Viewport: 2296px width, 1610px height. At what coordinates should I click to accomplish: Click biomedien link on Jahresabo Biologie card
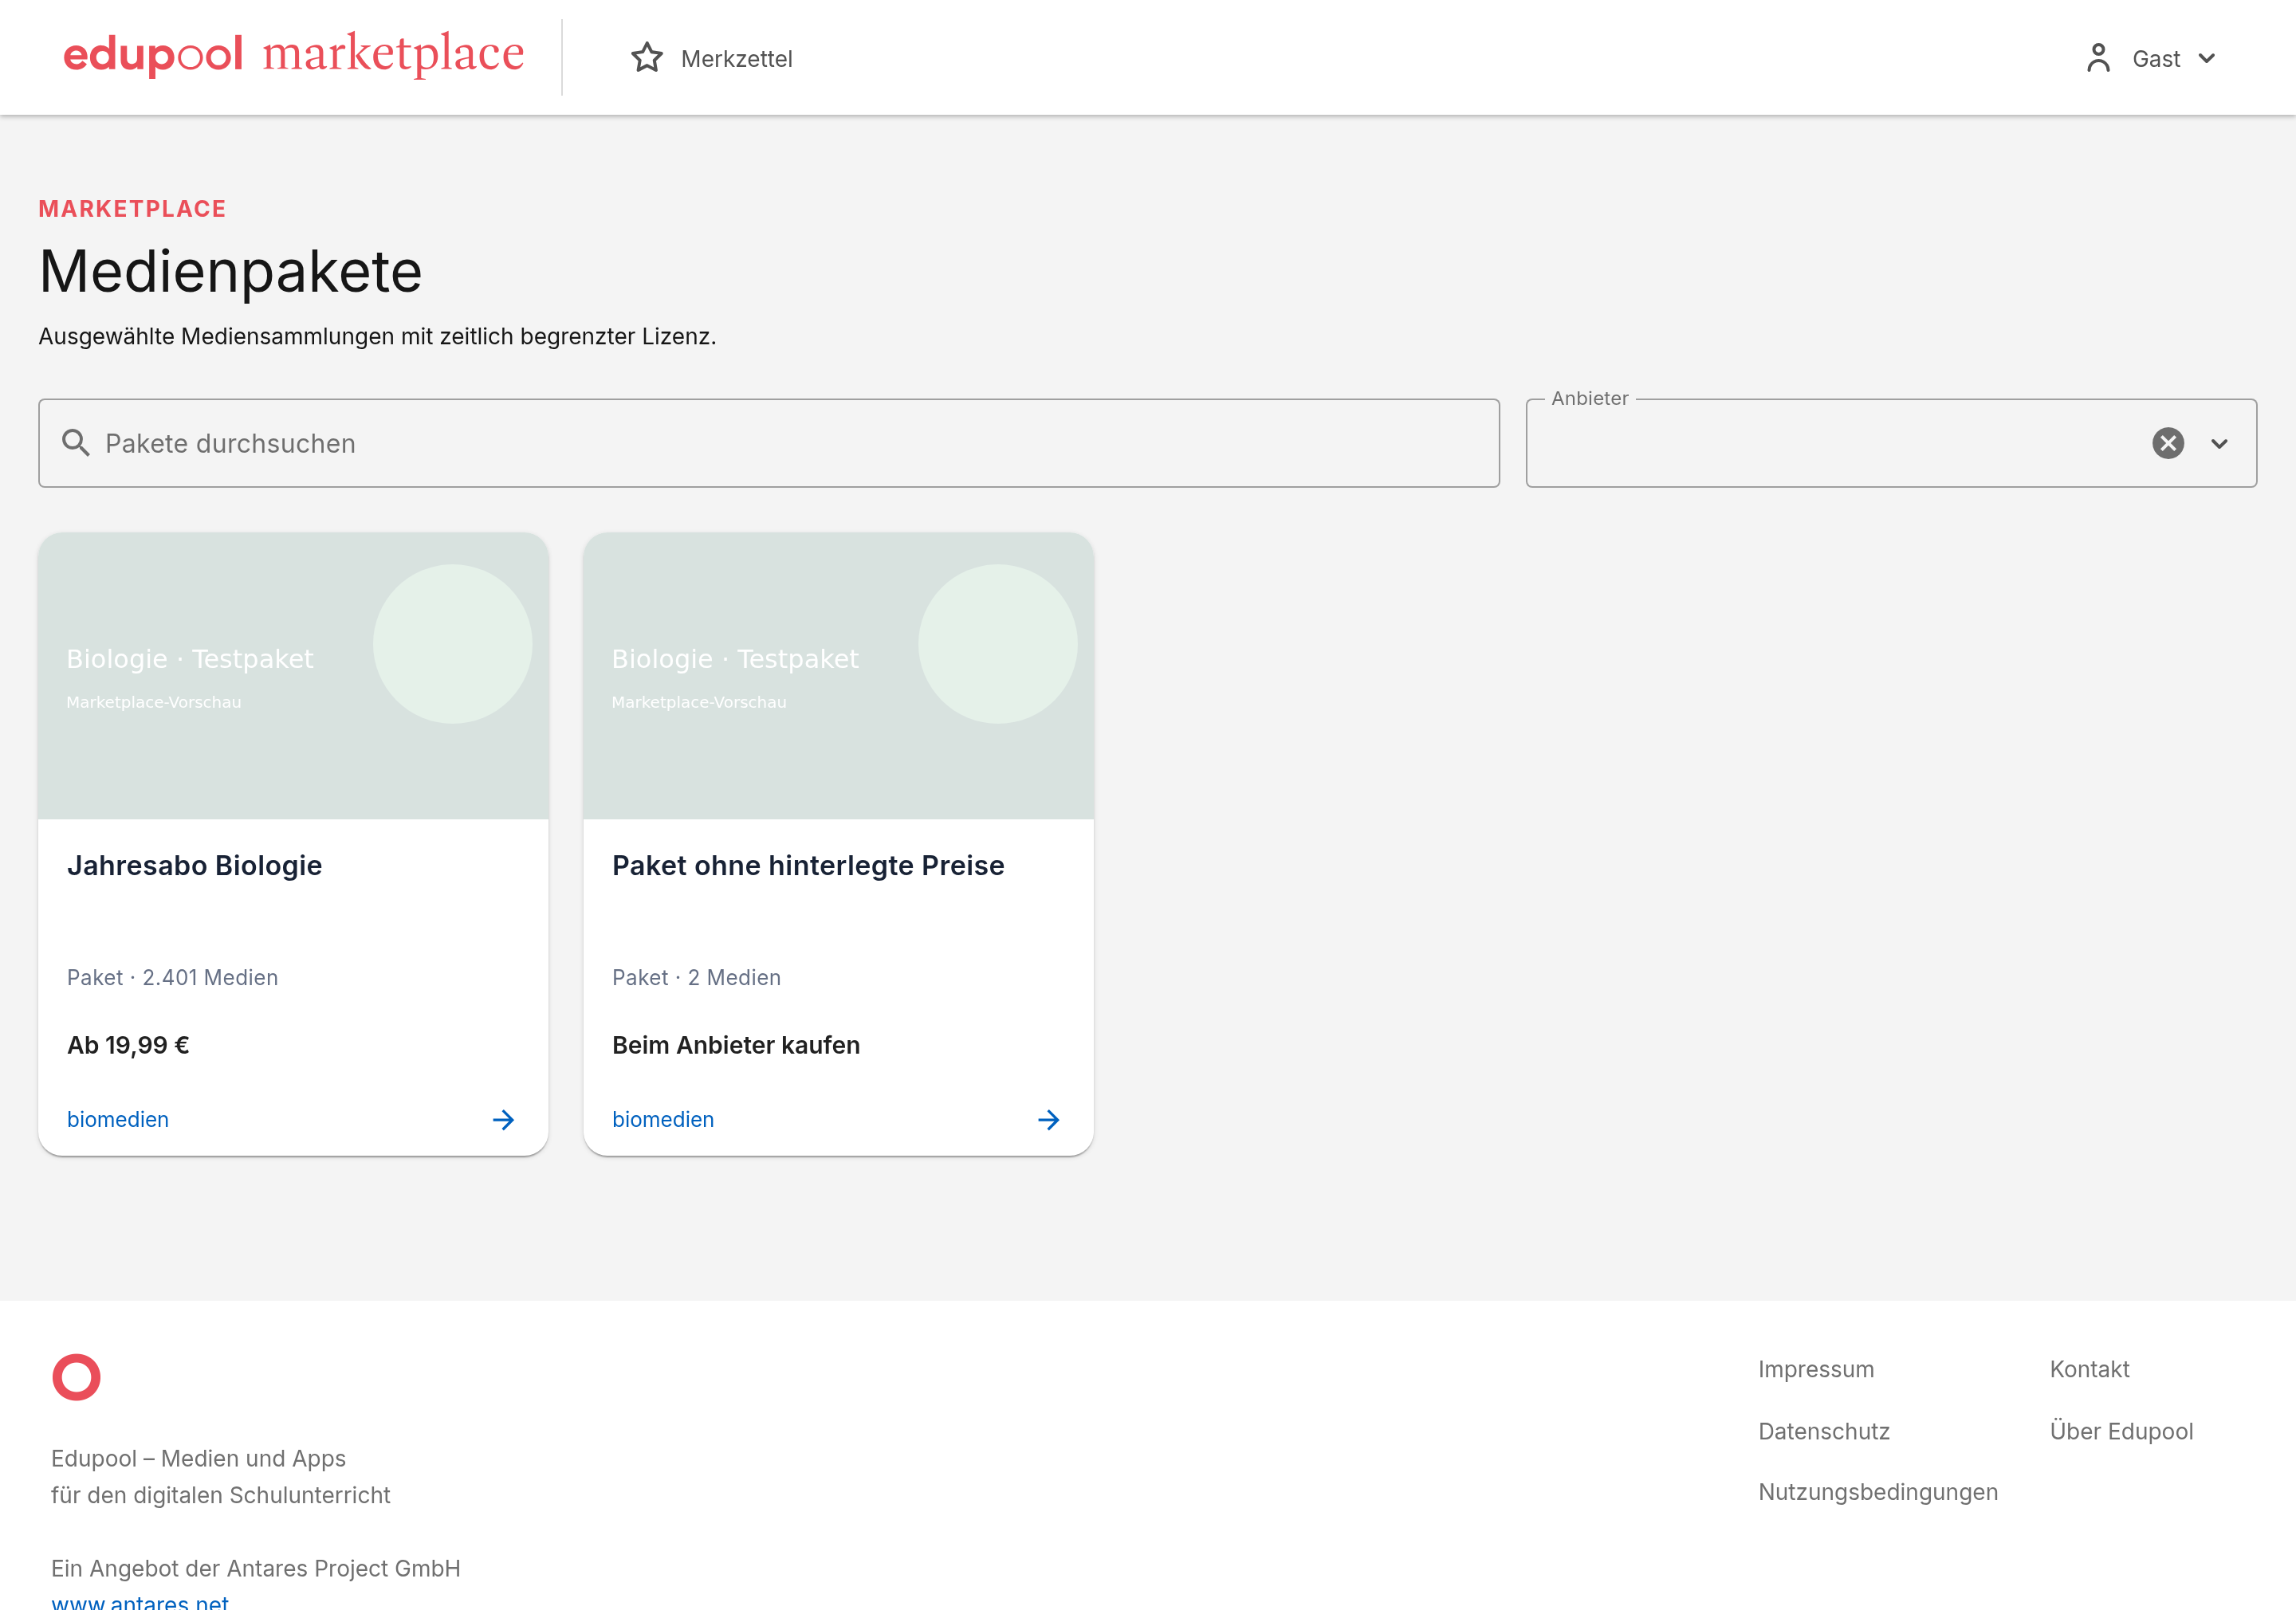(x=118, y=1119)
